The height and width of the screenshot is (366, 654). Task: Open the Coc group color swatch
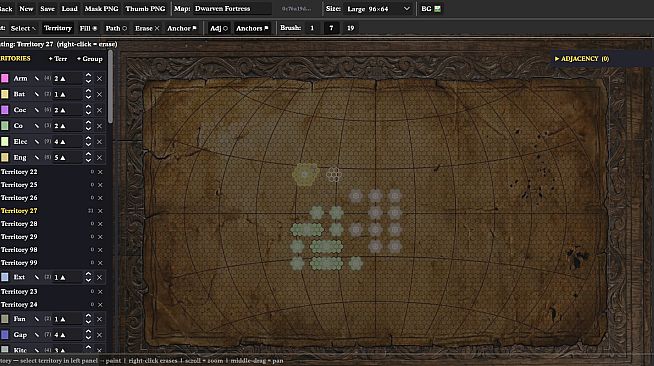coord(5,110)
